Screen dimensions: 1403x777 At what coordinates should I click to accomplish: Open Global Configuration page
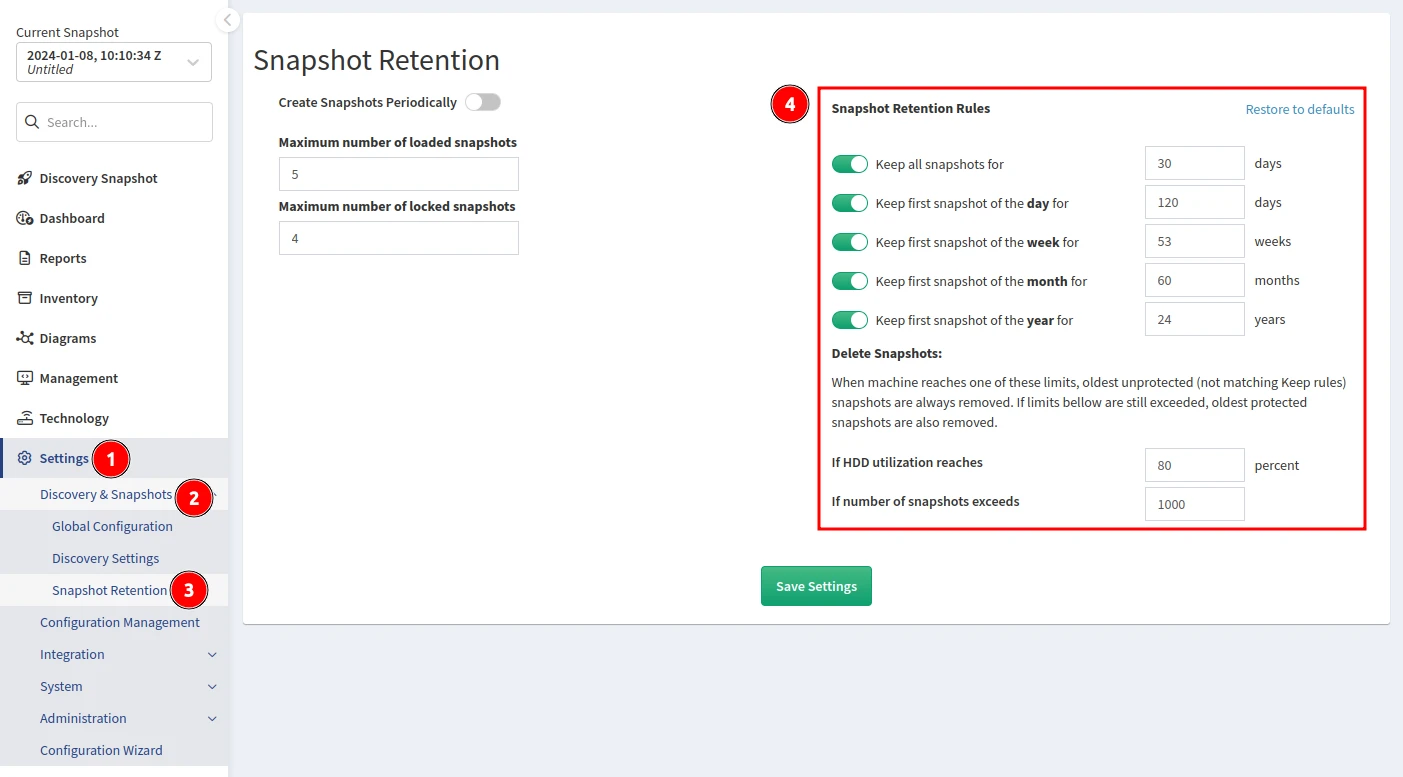pos(112,526)
